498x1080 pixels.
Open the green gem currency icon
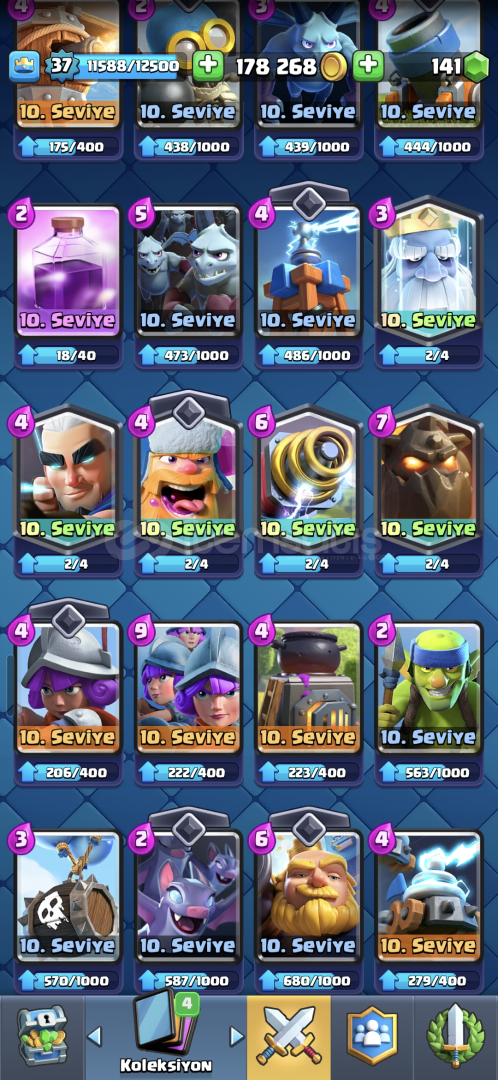(475, 67)
